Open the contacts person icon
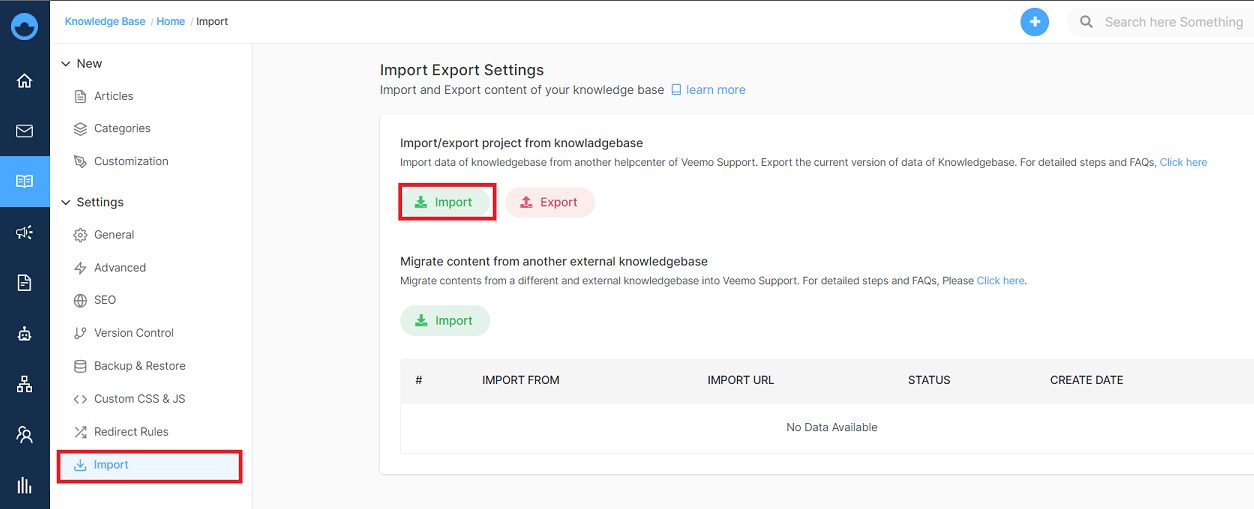Image resolution: width=1254 pixels, height=509 pixels. (x=24, y=435)
